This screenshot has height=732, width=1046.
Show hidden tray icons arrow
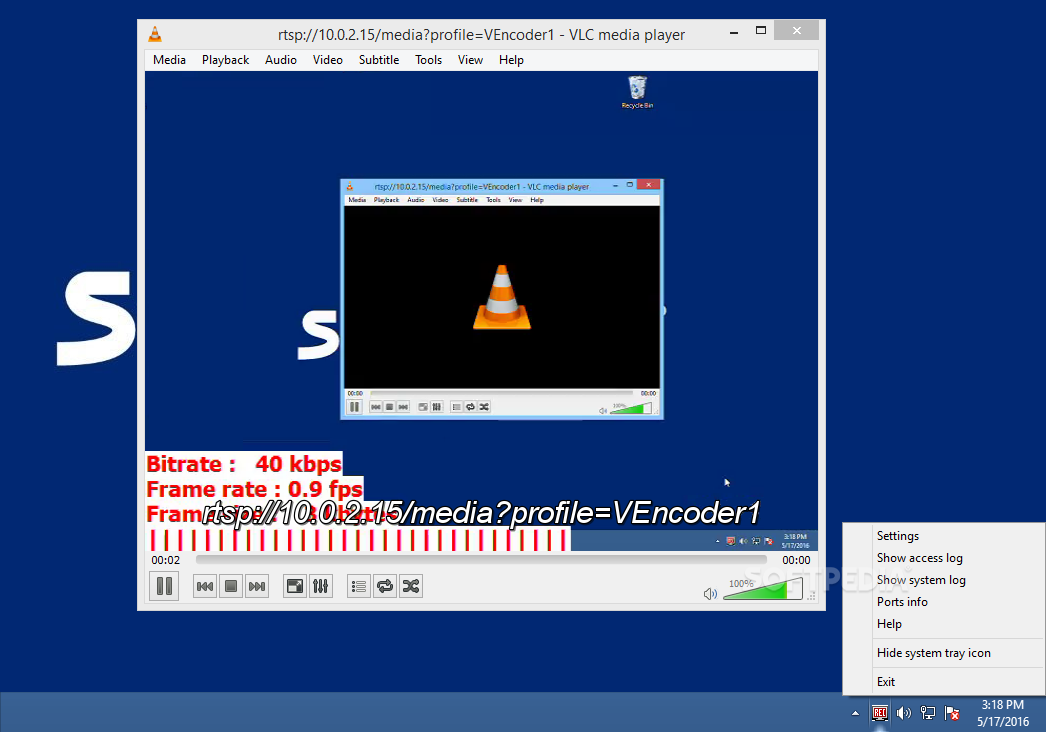(x=855, y=713)
